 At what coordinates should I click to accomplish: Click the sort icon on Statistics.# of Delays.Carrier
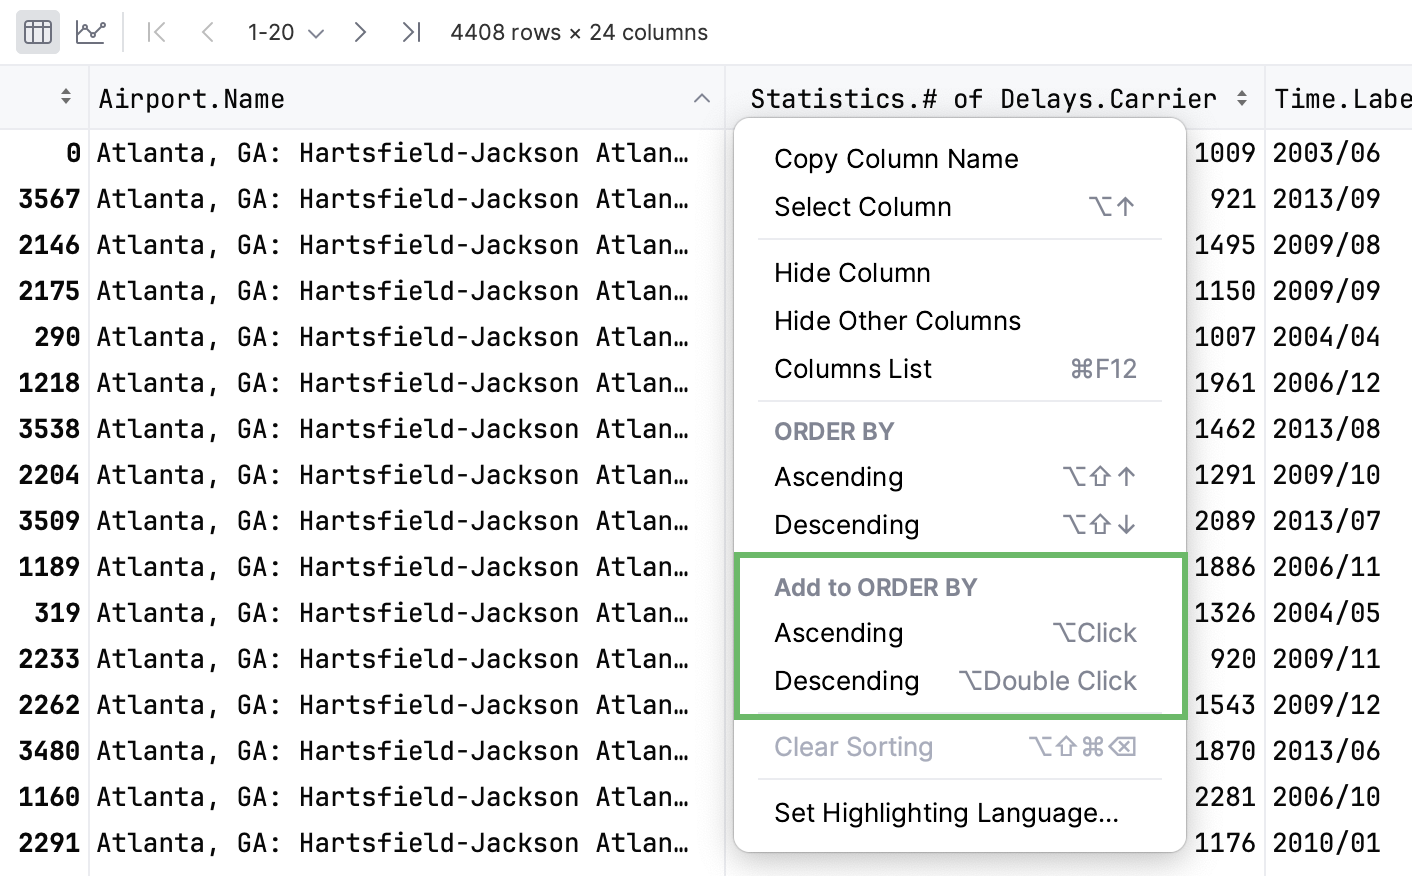pos(1243,98)
